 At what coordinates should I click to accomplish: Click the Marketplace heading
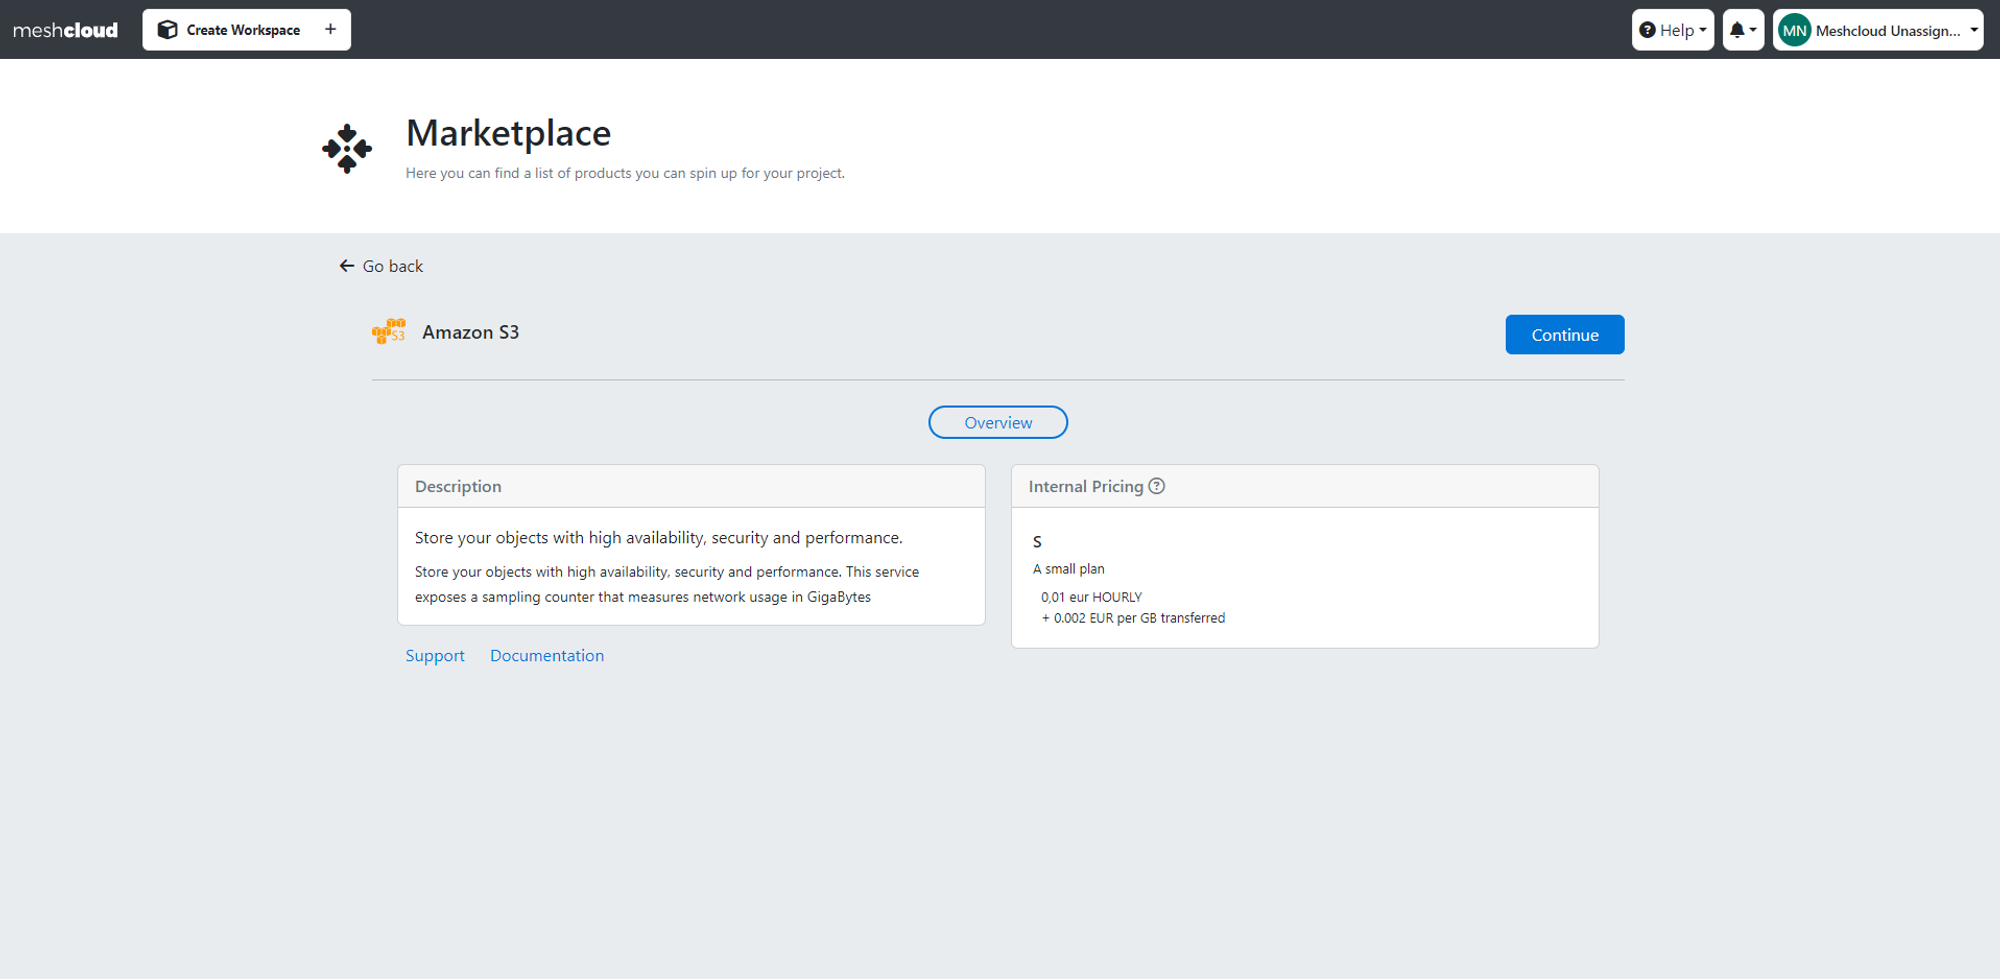tap(508, 133)
